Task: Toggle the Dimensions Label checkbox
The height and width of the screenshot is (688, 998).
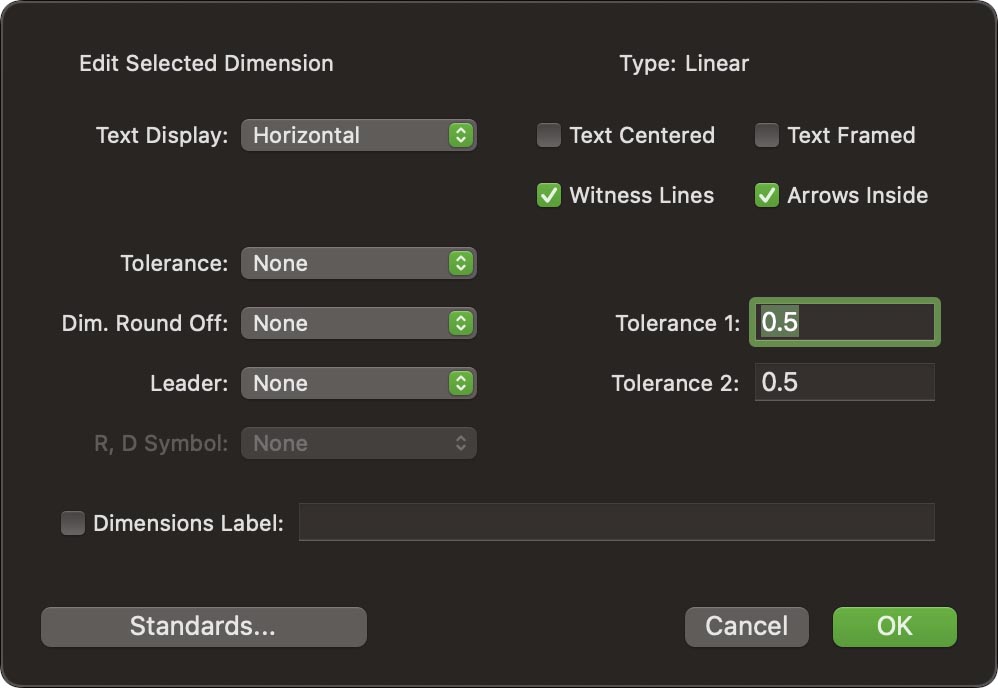Action: 73,523
